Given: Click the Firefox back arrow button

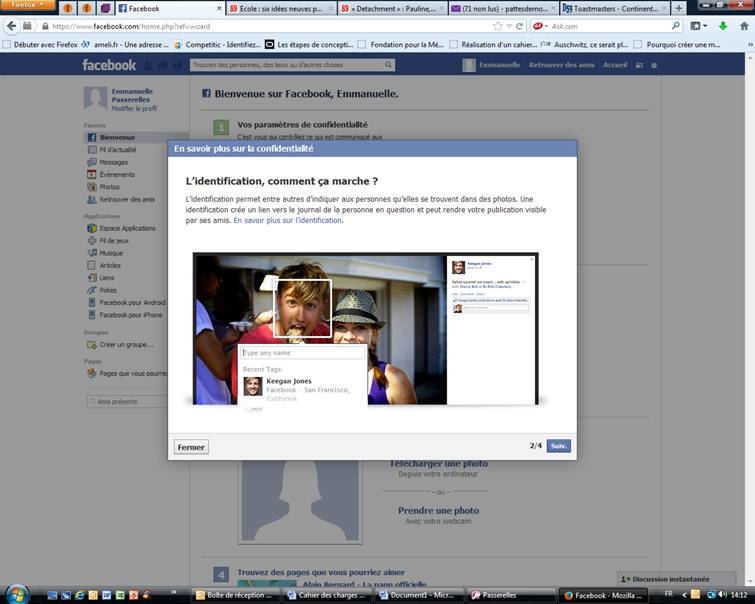Looking at the screenshot, I should pyautogui.click(x=11, y=26).
